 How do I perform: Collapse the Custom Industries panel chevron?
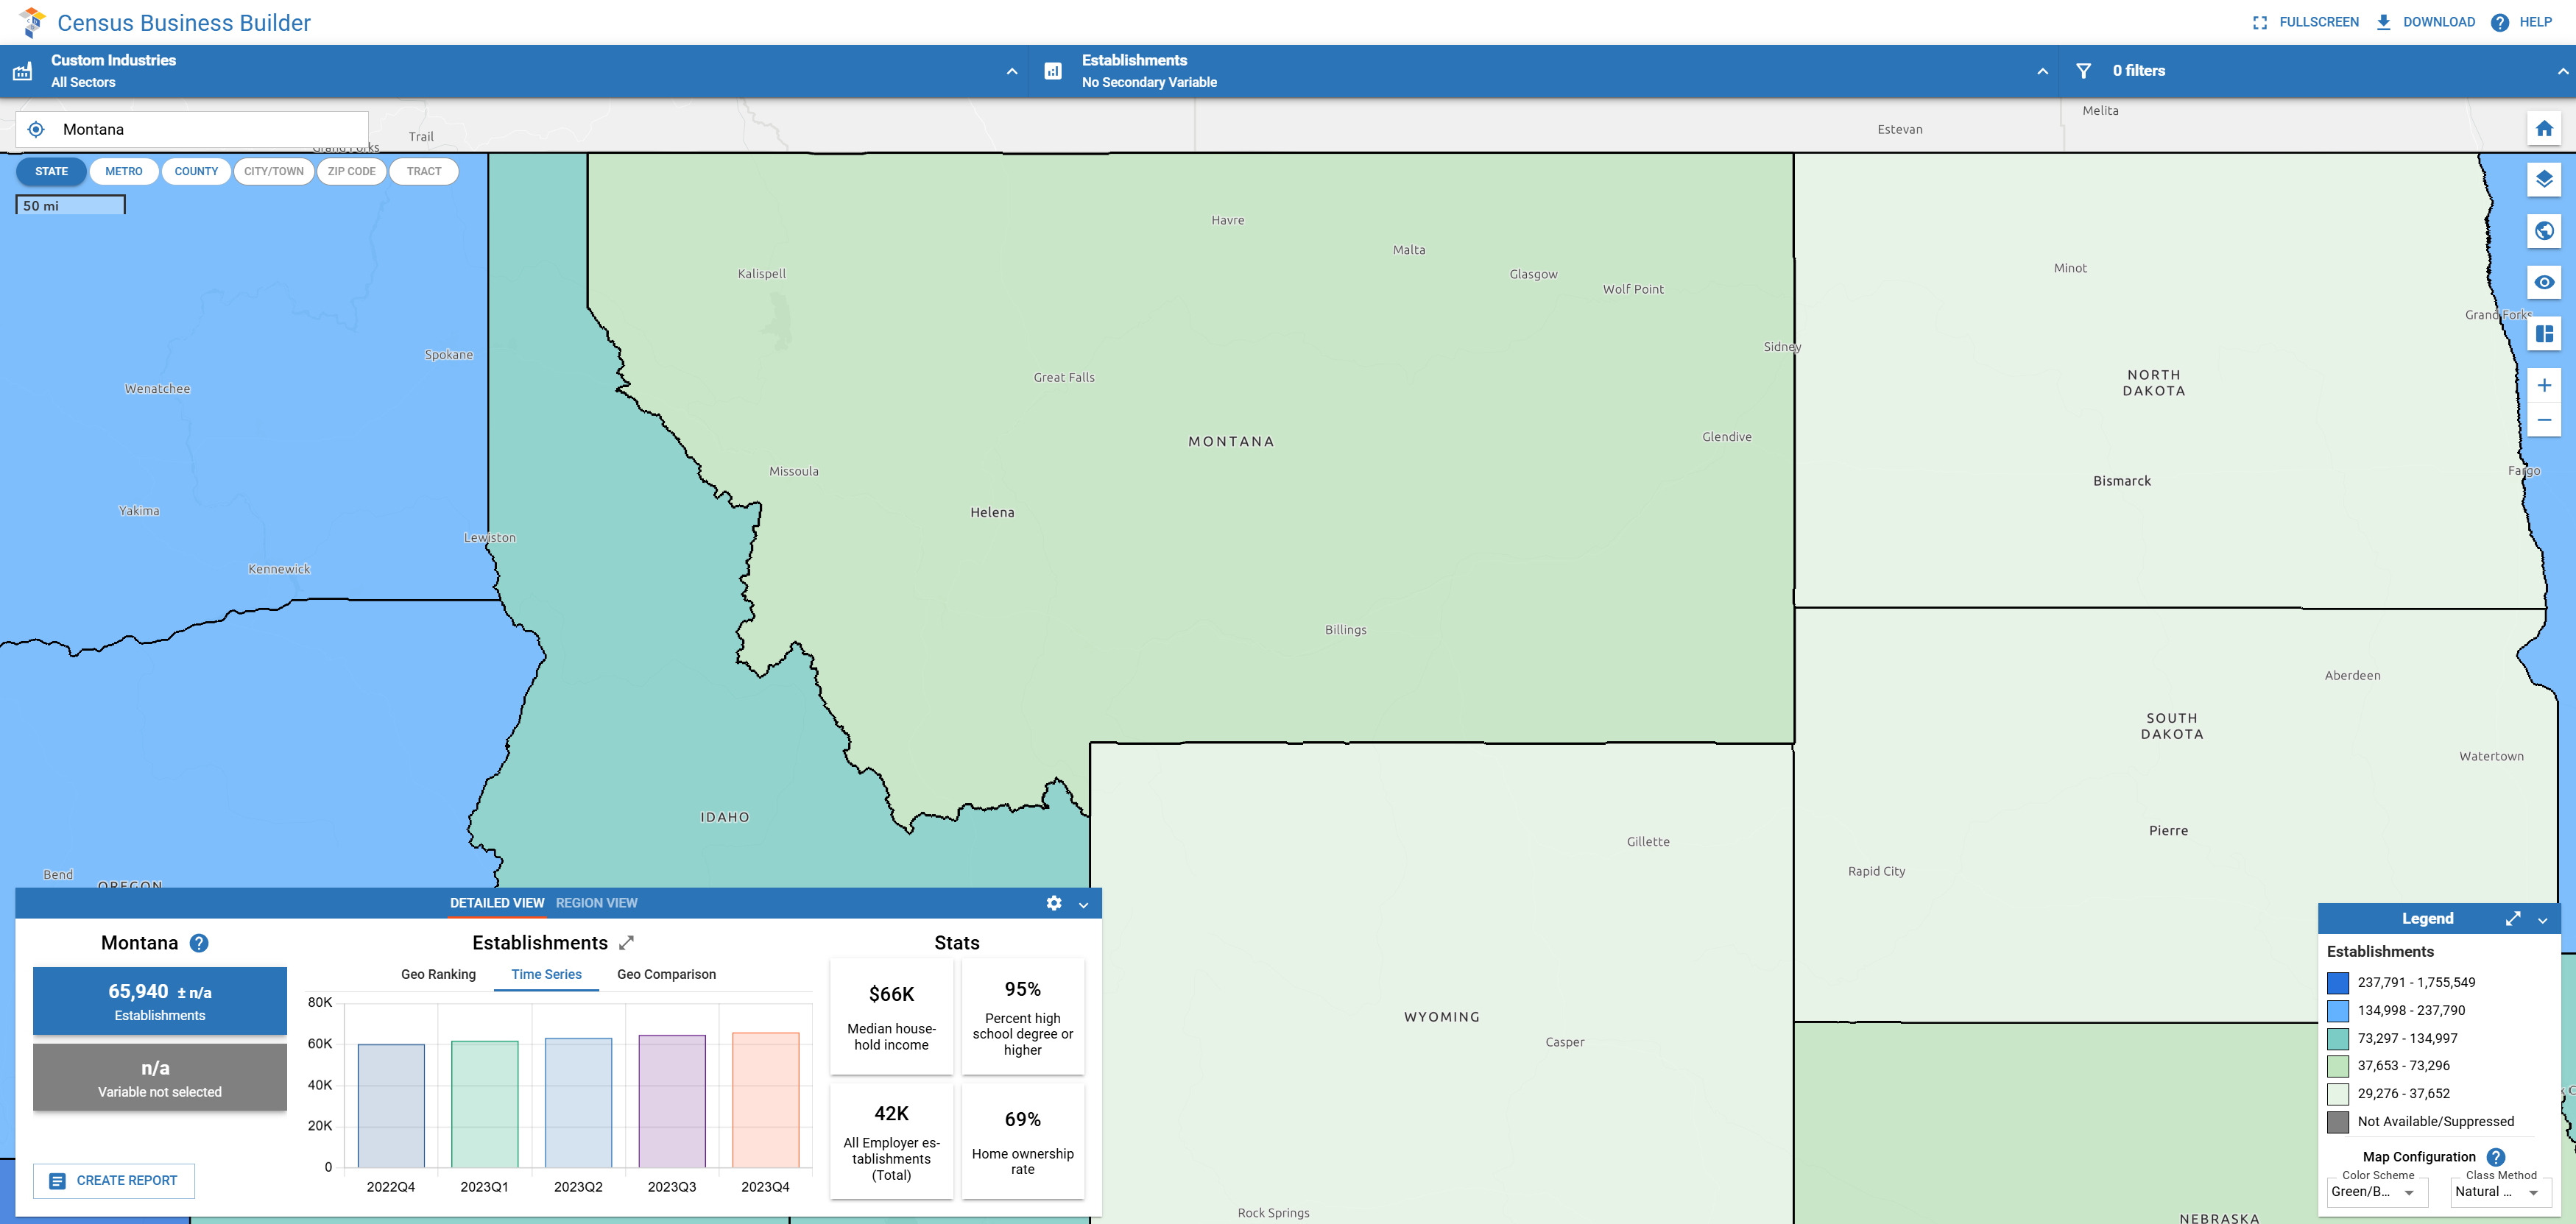pyautogui.click(x=1011, y=71)
